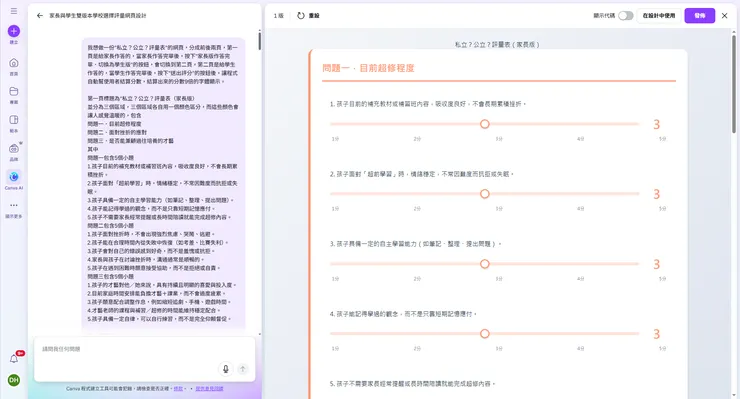Click question 2 text about 超前學習

pyautogui.click(x=421, y=174)
